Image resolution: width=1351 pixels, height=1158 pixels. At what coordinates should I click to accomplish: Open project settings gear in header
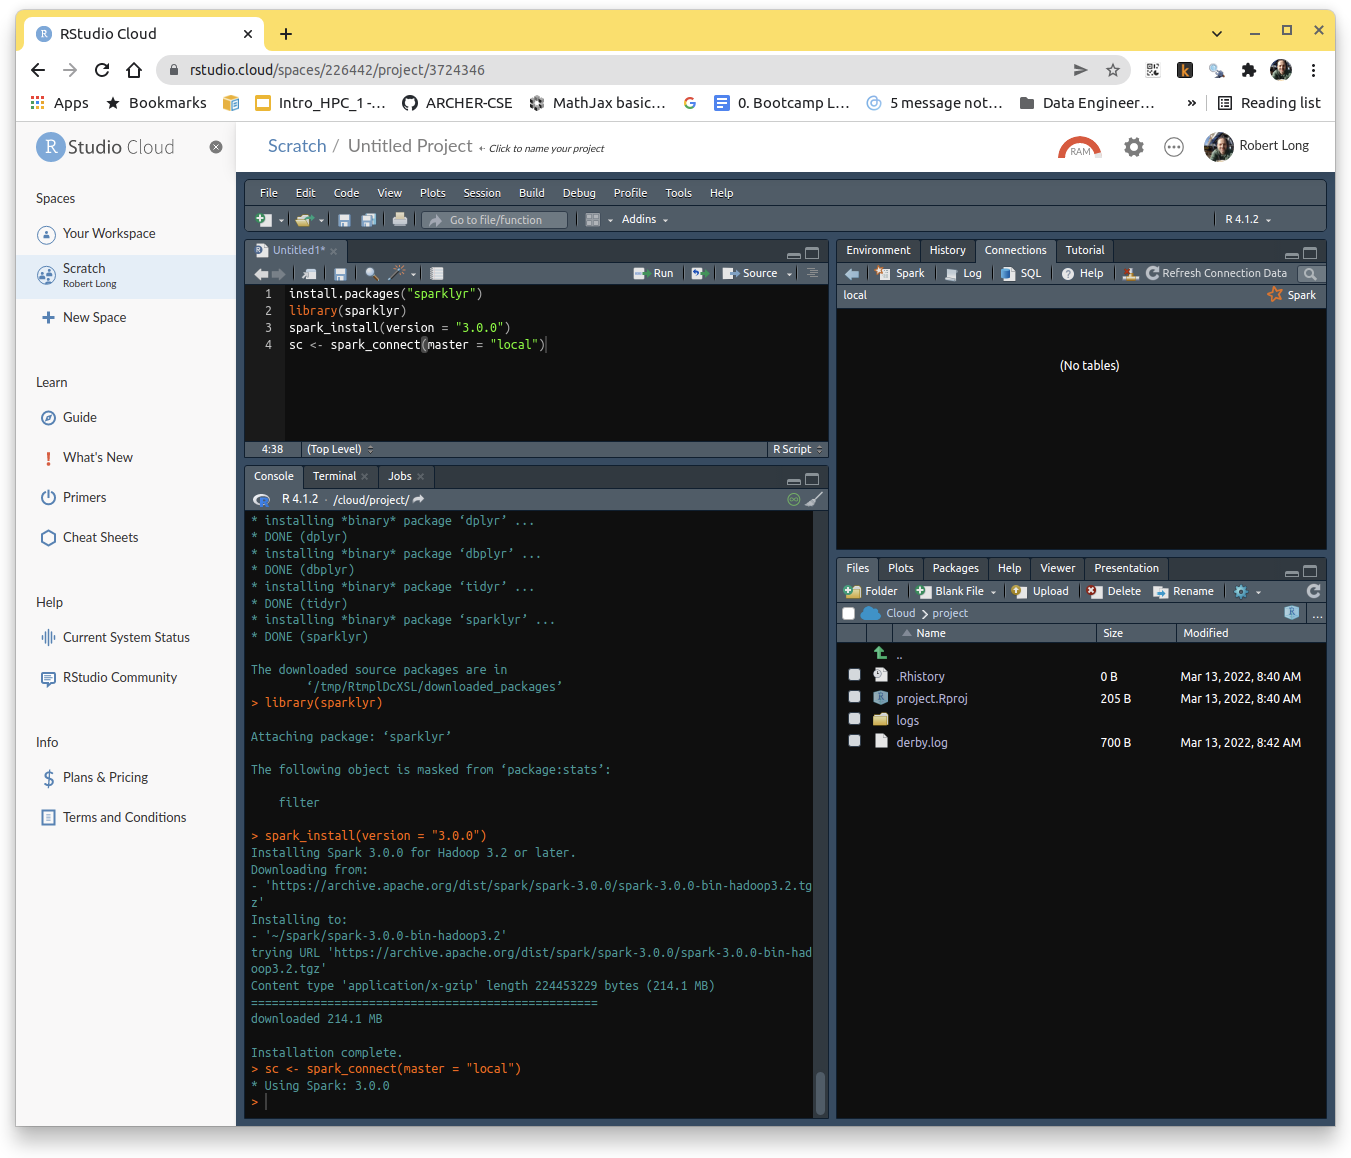pyautogui.click(x=1133, y=148)
